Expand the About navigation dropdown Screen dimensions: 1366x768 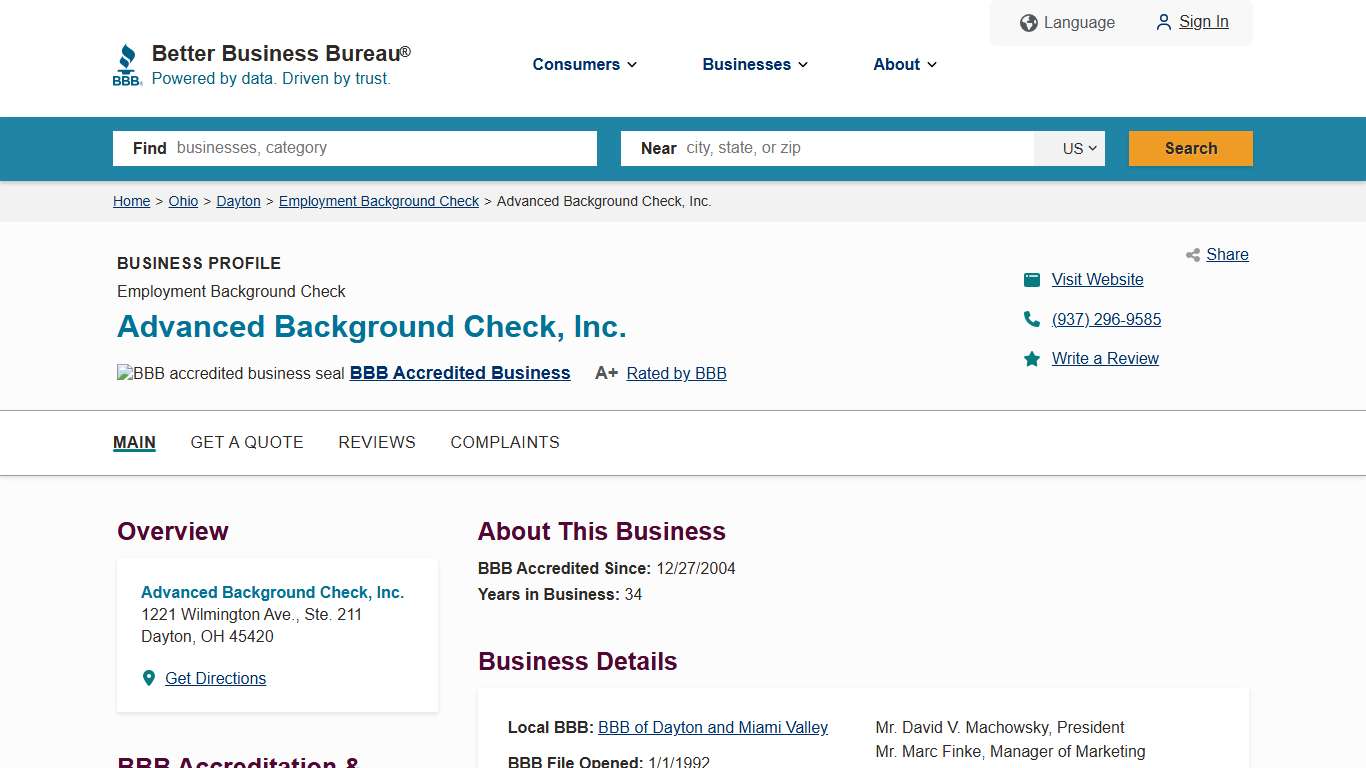(903, 64)
